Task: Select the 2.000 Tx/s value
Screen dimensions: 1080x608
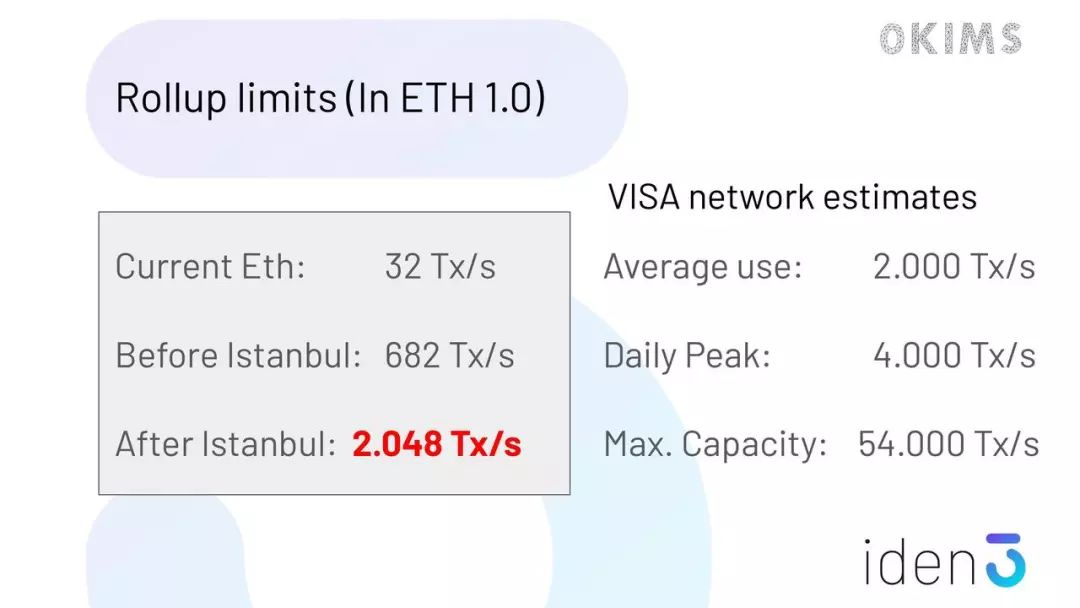Action: coord(954,266)
